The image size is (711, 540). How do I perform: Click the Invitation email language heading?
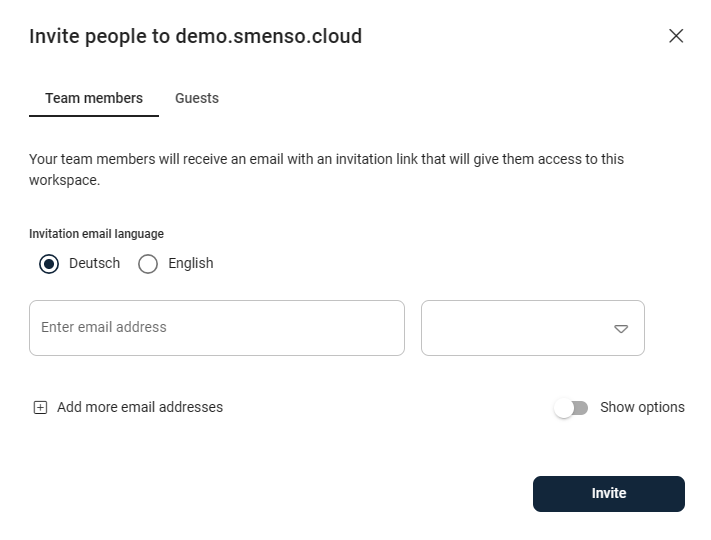pos(97,234)
